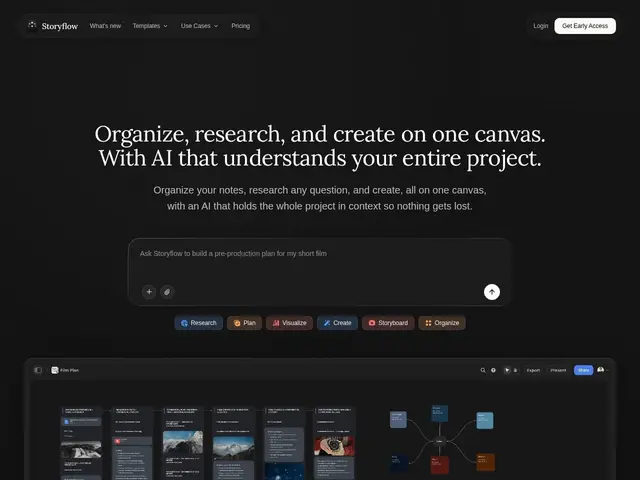Select the Create chip
Screen dimensions: 640x480
pyautogui.click(x=337, y=323)
